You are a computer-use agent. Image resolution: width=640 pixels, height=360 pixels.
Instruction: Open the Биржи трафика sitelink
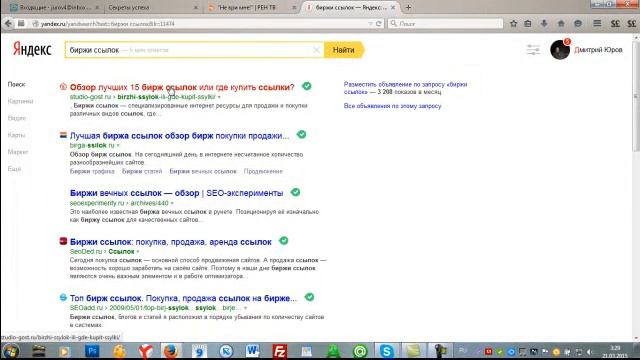pos(92,171)
